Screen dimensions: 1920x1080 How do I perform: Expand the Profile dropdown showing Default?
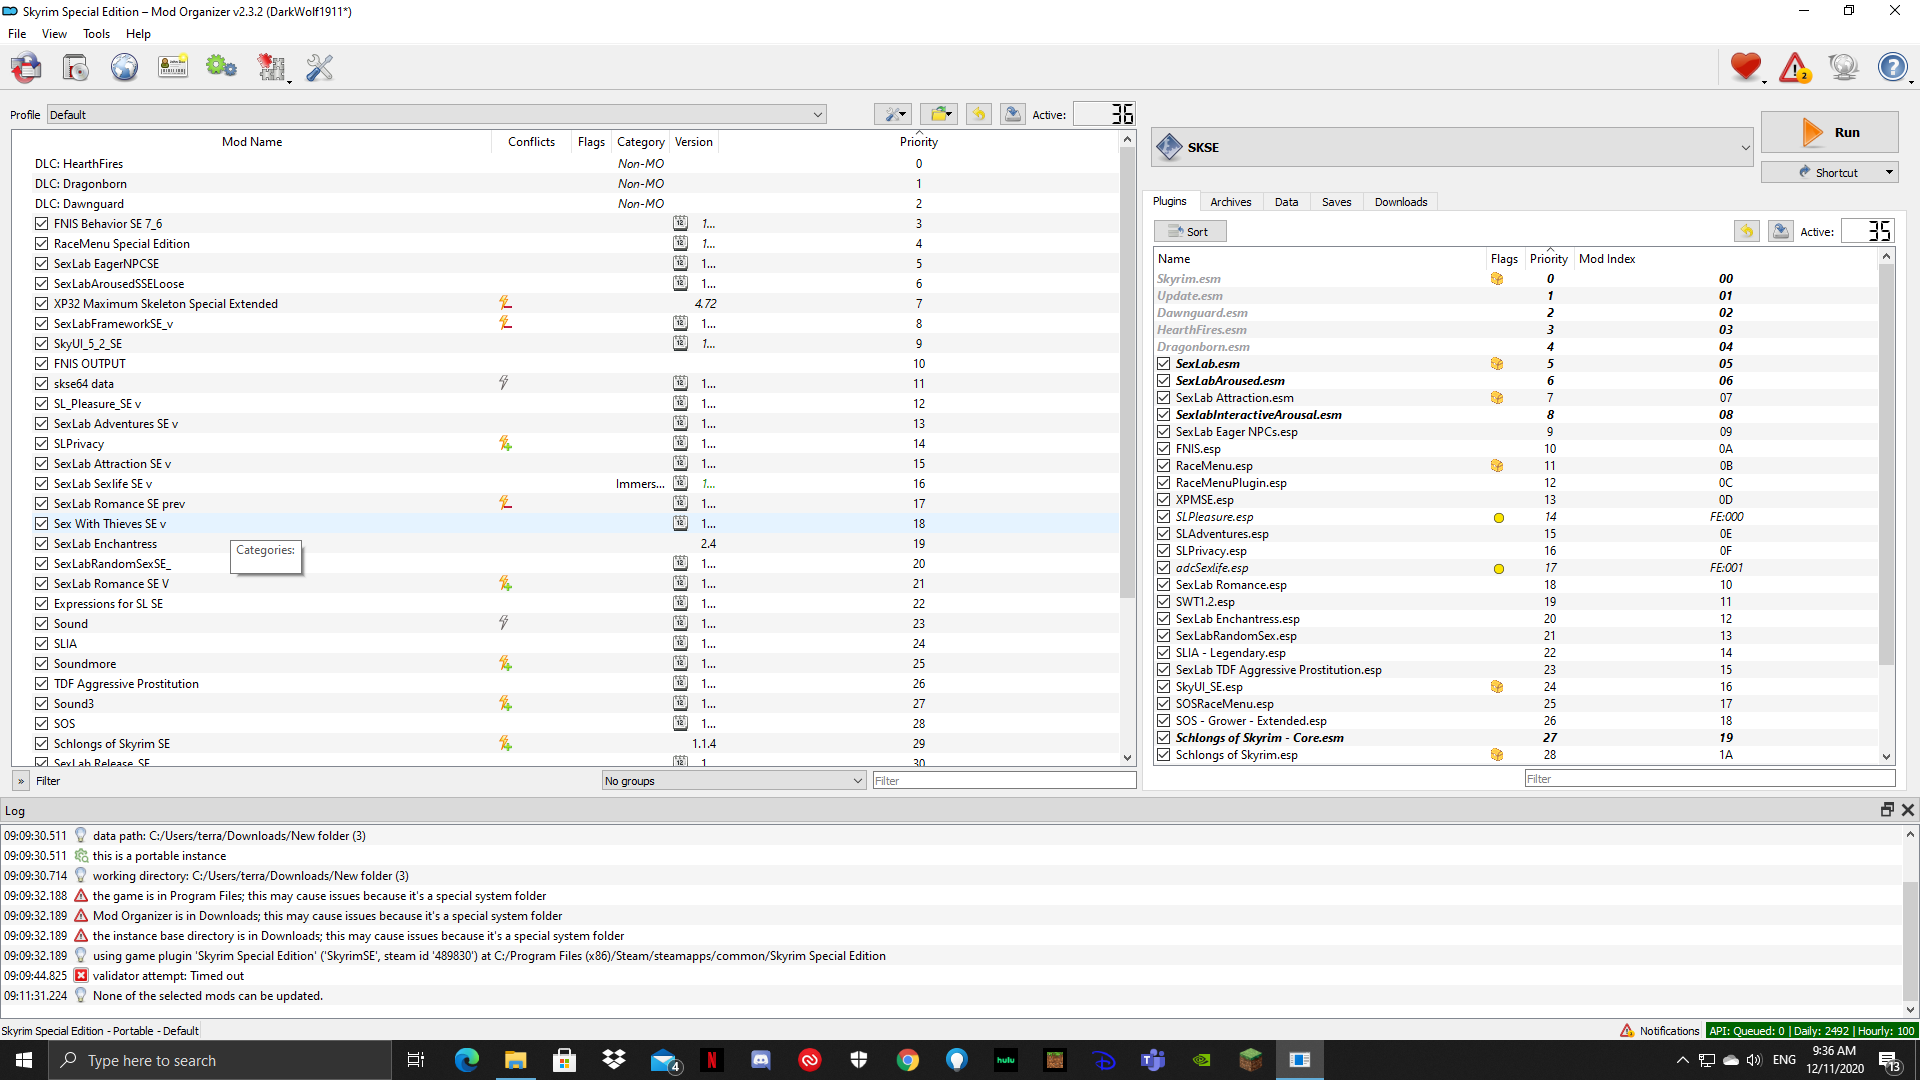tap(437, 115)
